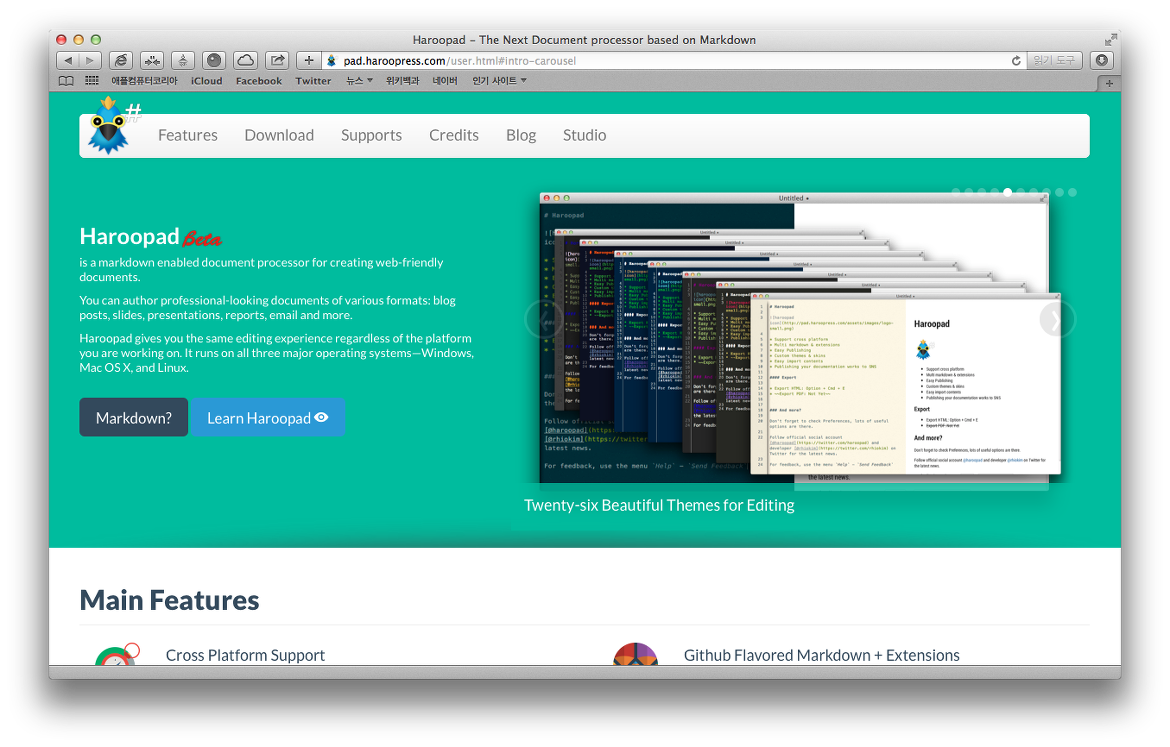
Task: Expand the 뉴스 bookmarks folder dropdown
Action: [x=359, y=81]
